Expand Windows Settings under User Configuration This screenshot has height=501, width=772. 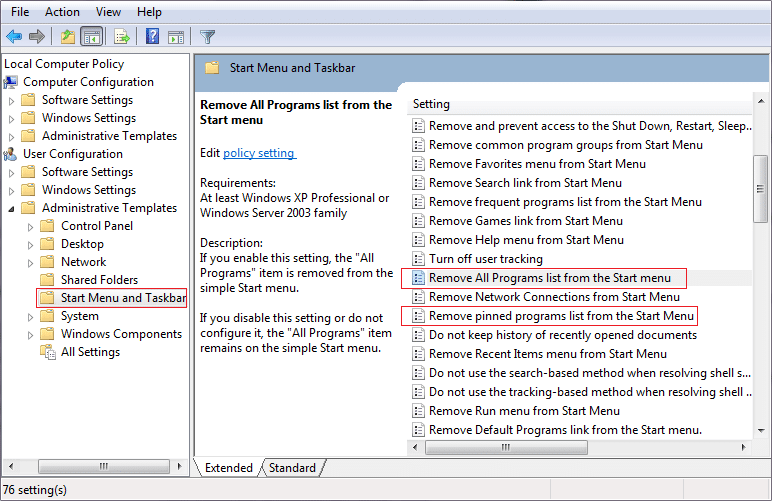point(11,191)
